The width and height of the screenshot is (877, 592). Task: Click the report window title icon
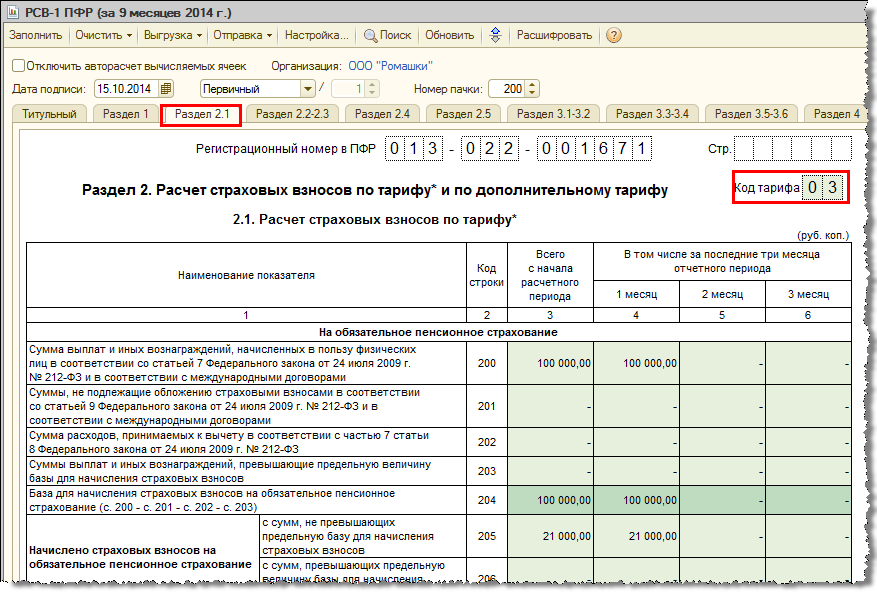tap(13, 12)
